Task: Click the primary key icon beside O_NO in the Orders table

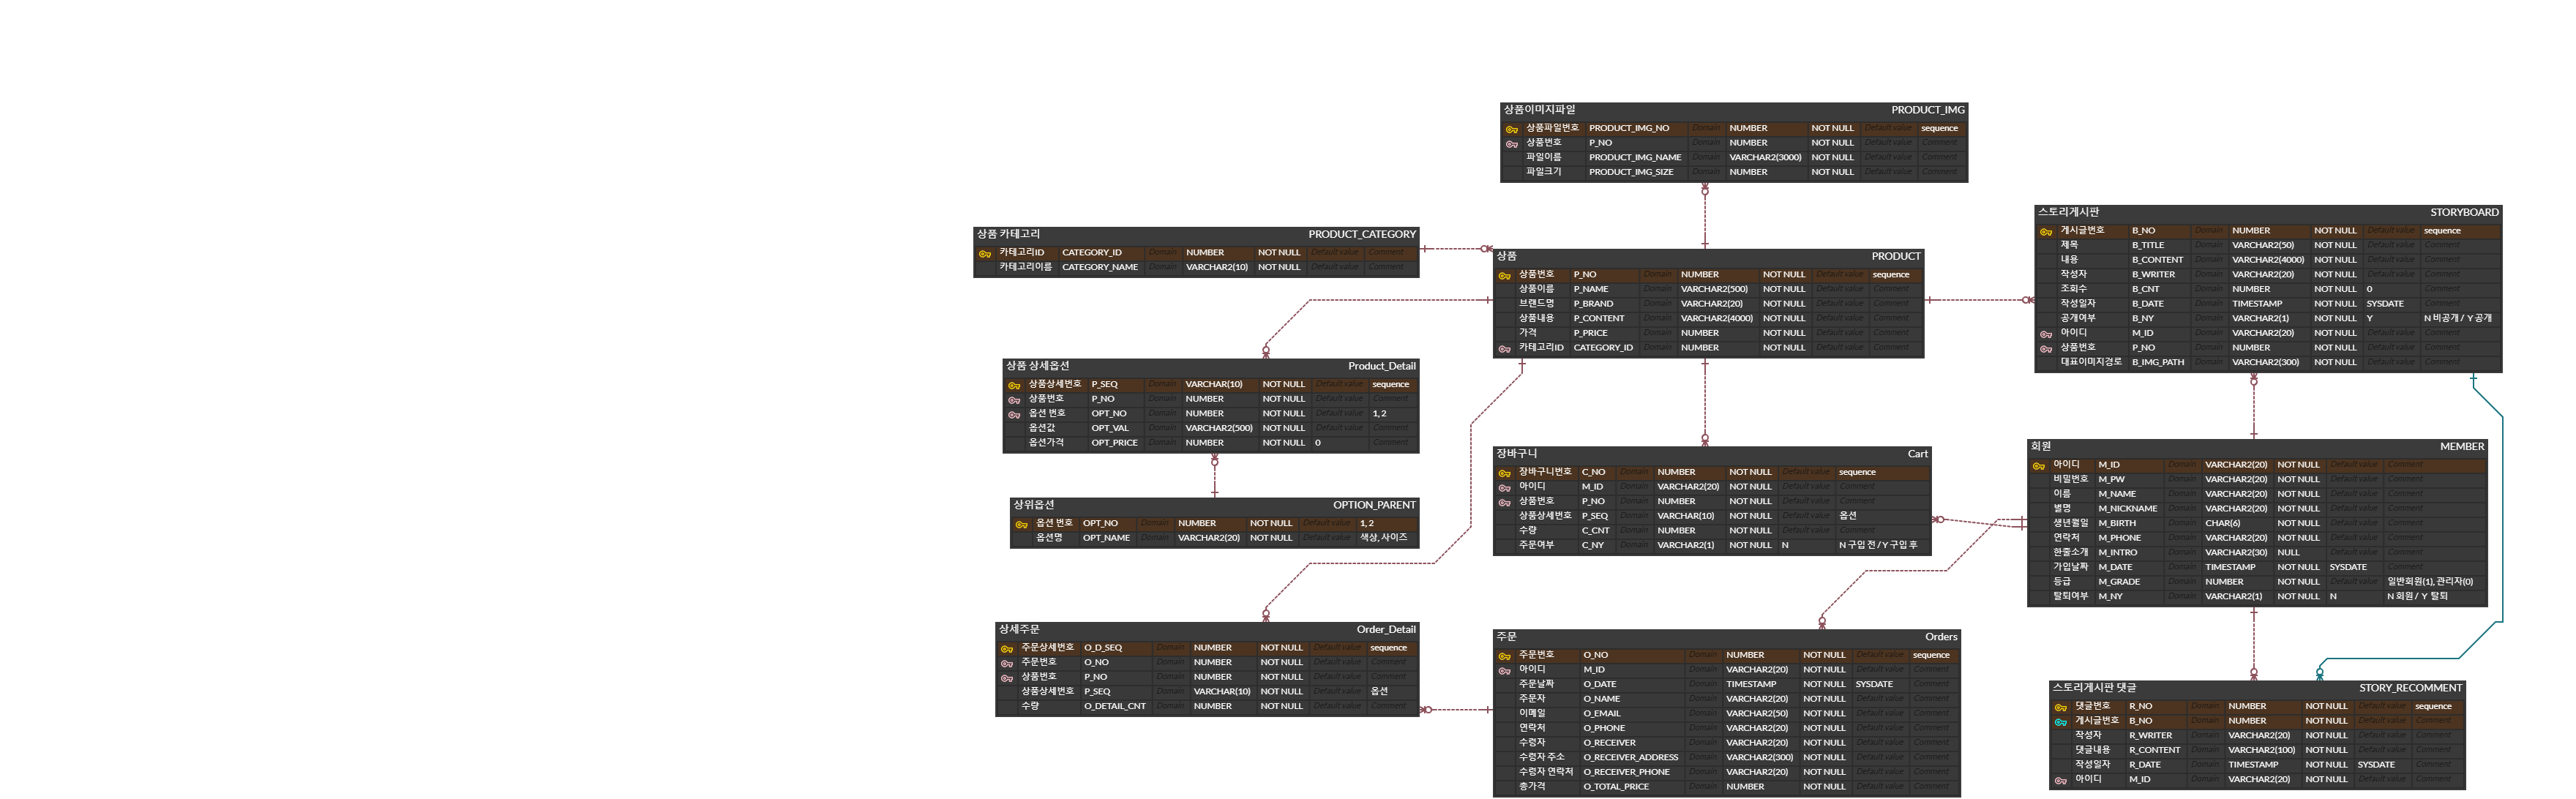Action: 1504,656
